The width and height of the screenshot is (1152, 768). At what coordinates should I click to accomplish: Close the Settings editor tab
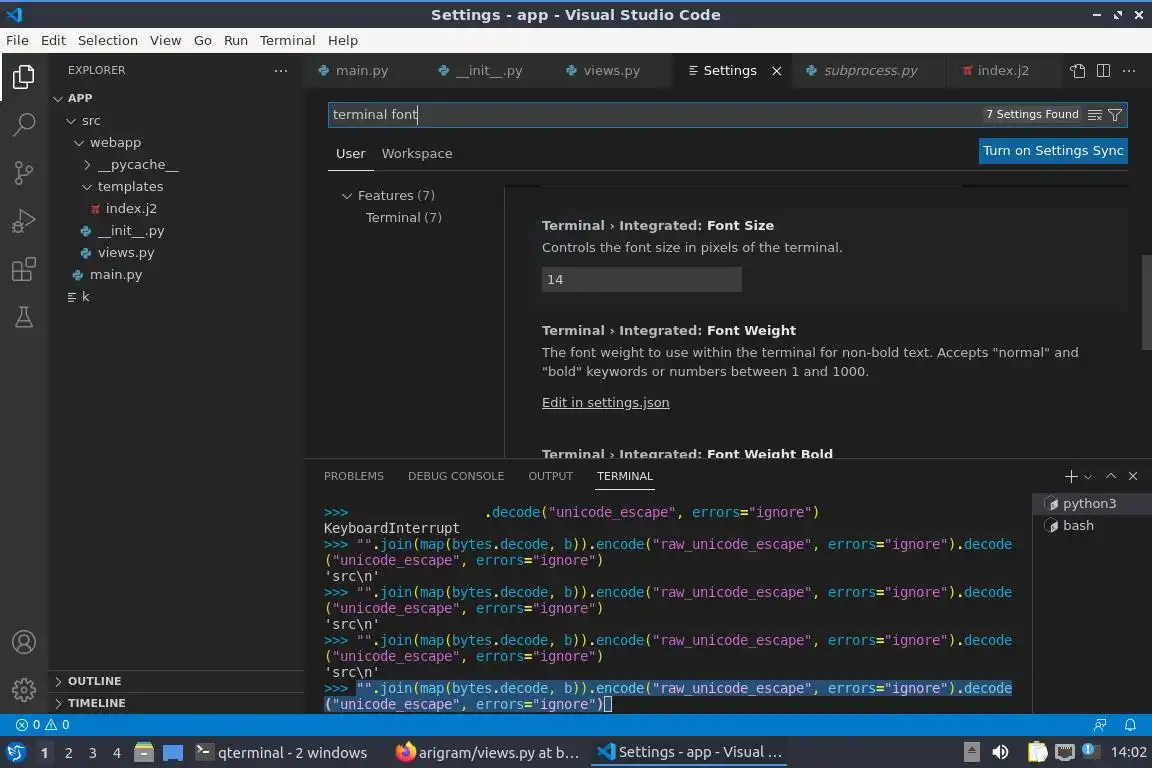tap(777, 71)
